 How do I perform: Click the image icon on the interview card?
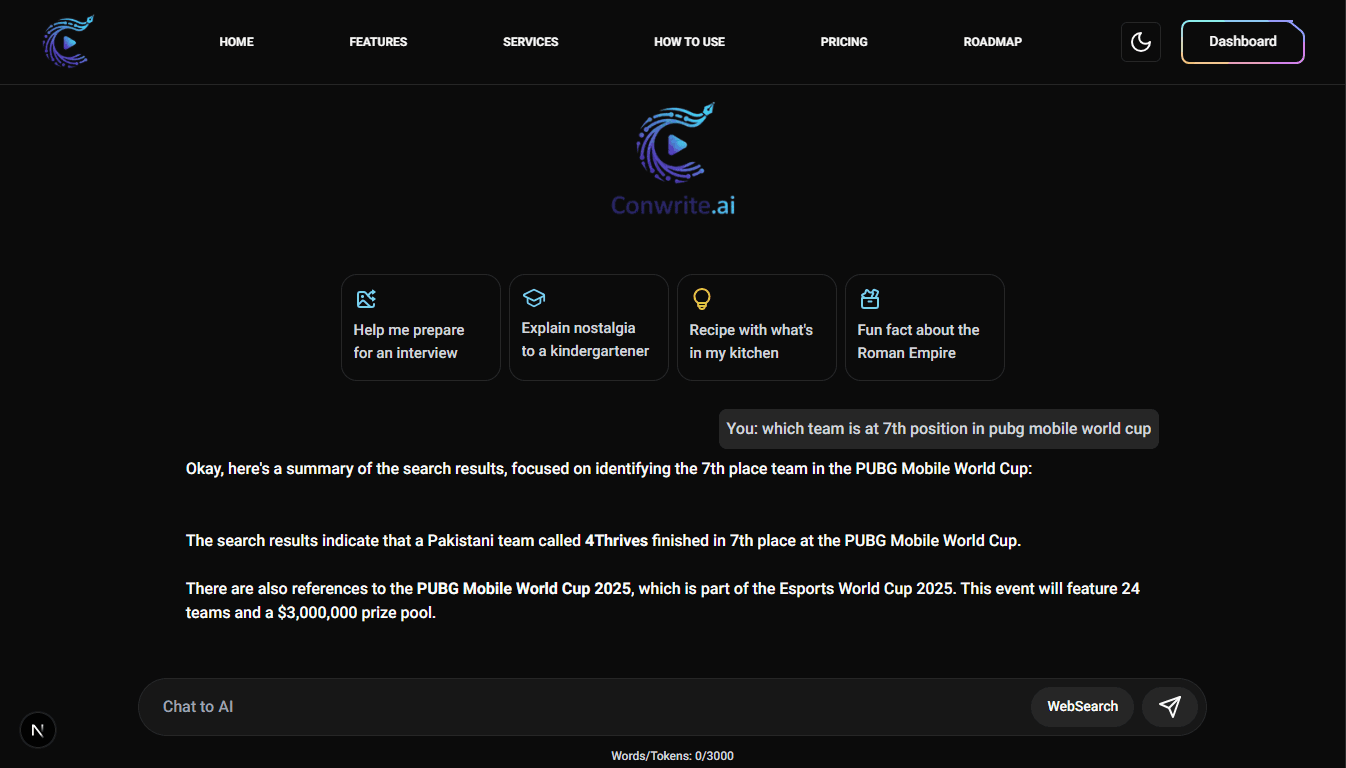pyautogui.click(x=366, y=298)
